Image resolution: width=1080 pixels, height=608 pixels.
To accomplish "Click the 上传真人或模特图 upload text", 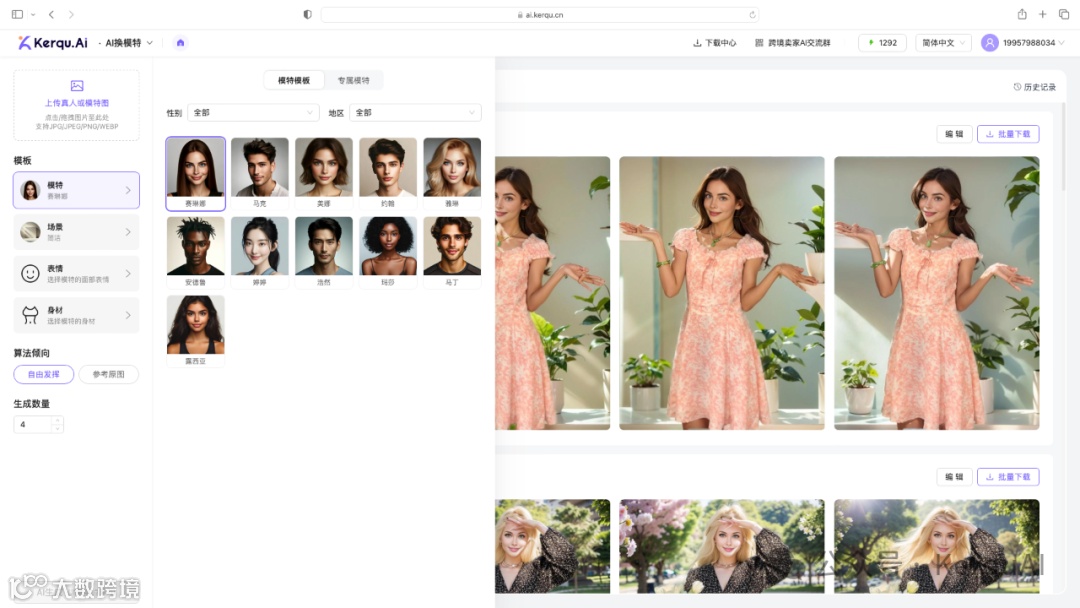I will point(77,103).
